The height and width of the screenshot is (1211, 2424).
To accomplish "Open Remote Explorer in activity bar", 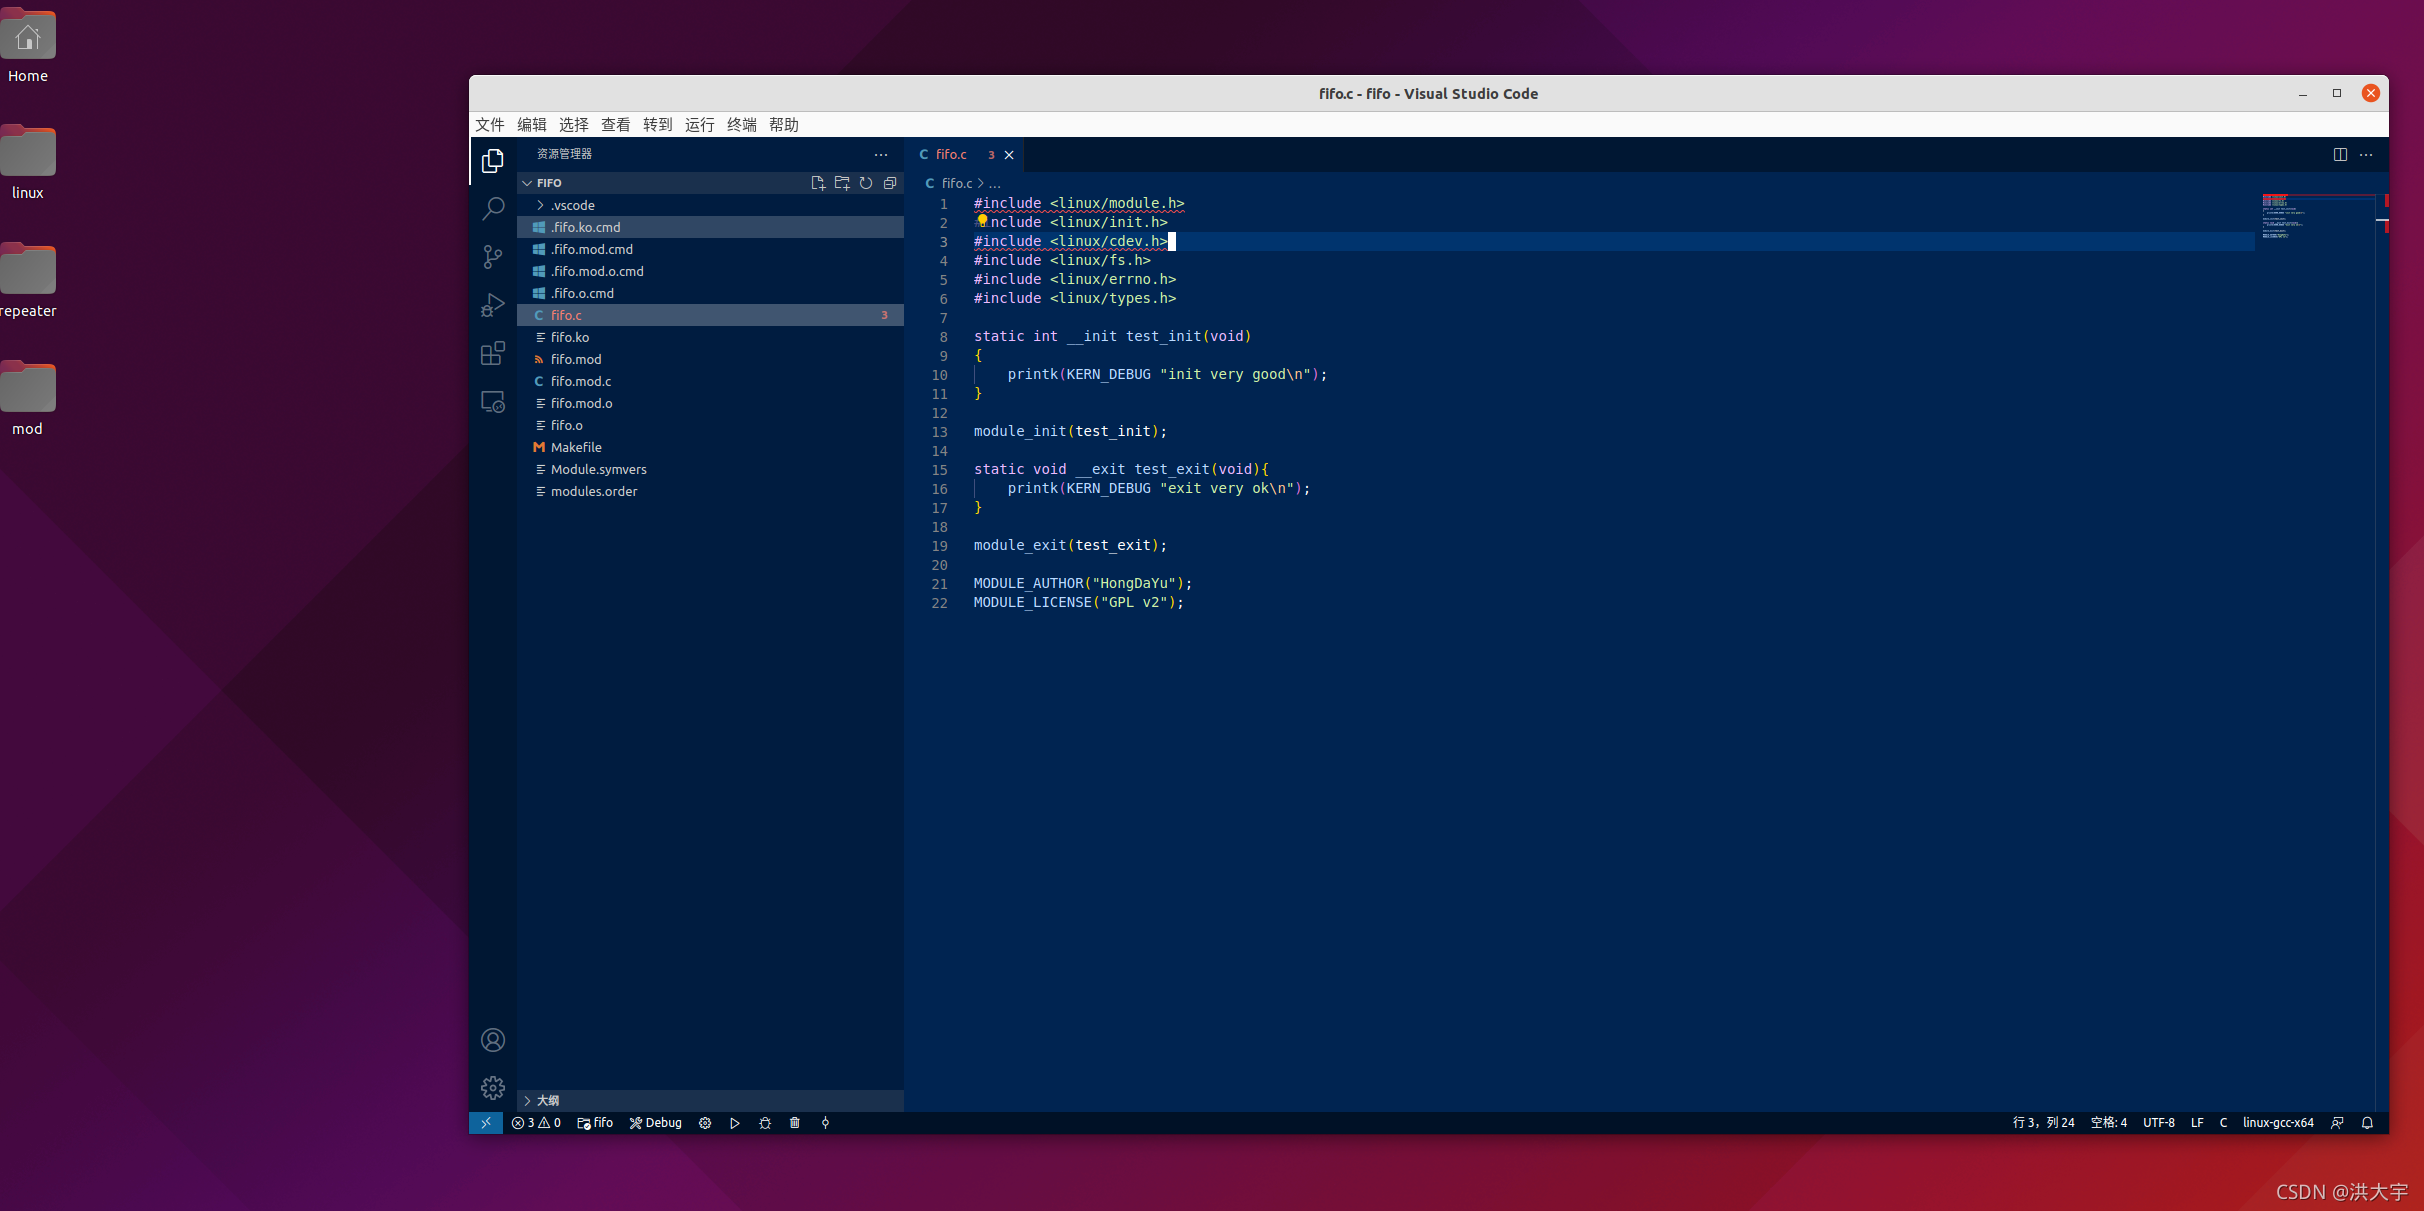I will (493, 402).
